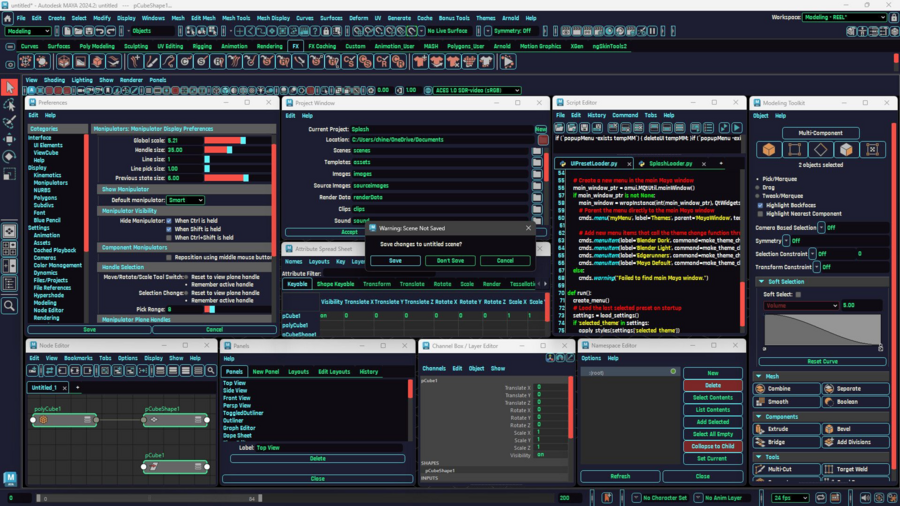Select Object selection mode cube icon
The width and height of the screenshot is (900, 506).
pos(768,150)
